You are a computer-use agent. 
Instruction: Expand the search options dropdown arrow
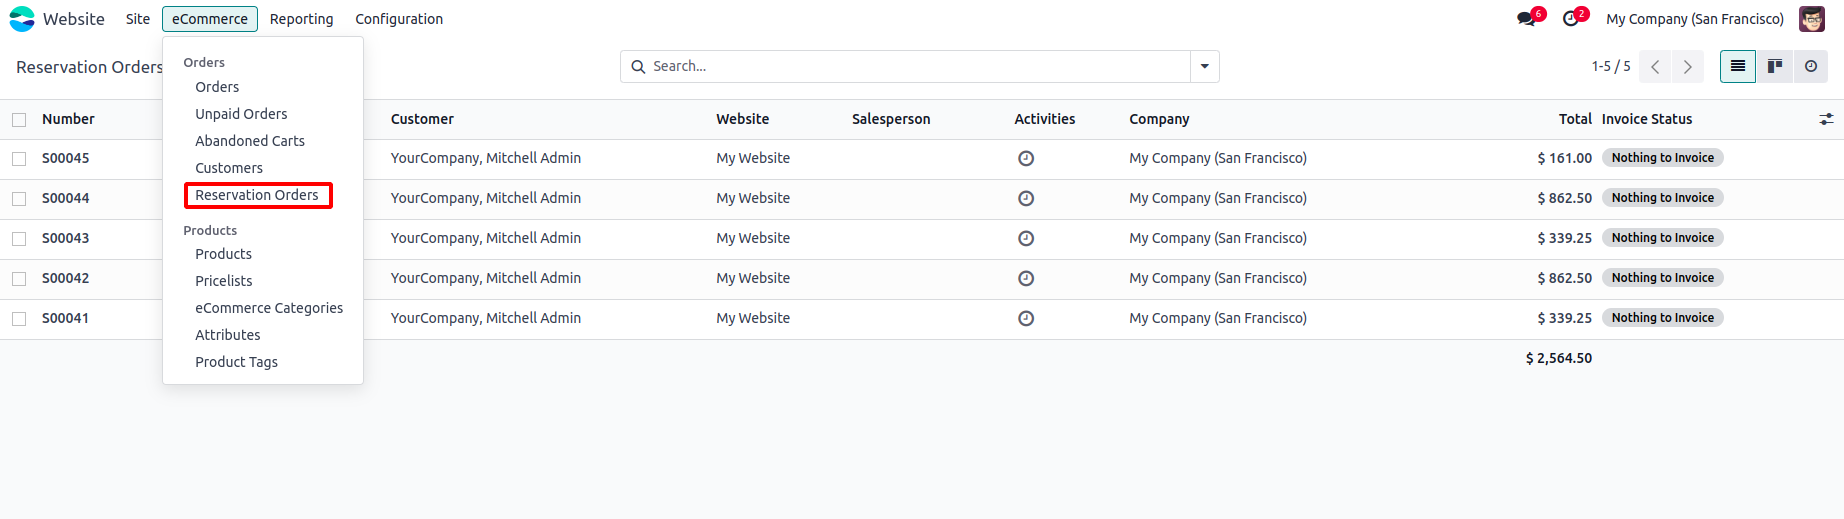tap(1205, 67)
